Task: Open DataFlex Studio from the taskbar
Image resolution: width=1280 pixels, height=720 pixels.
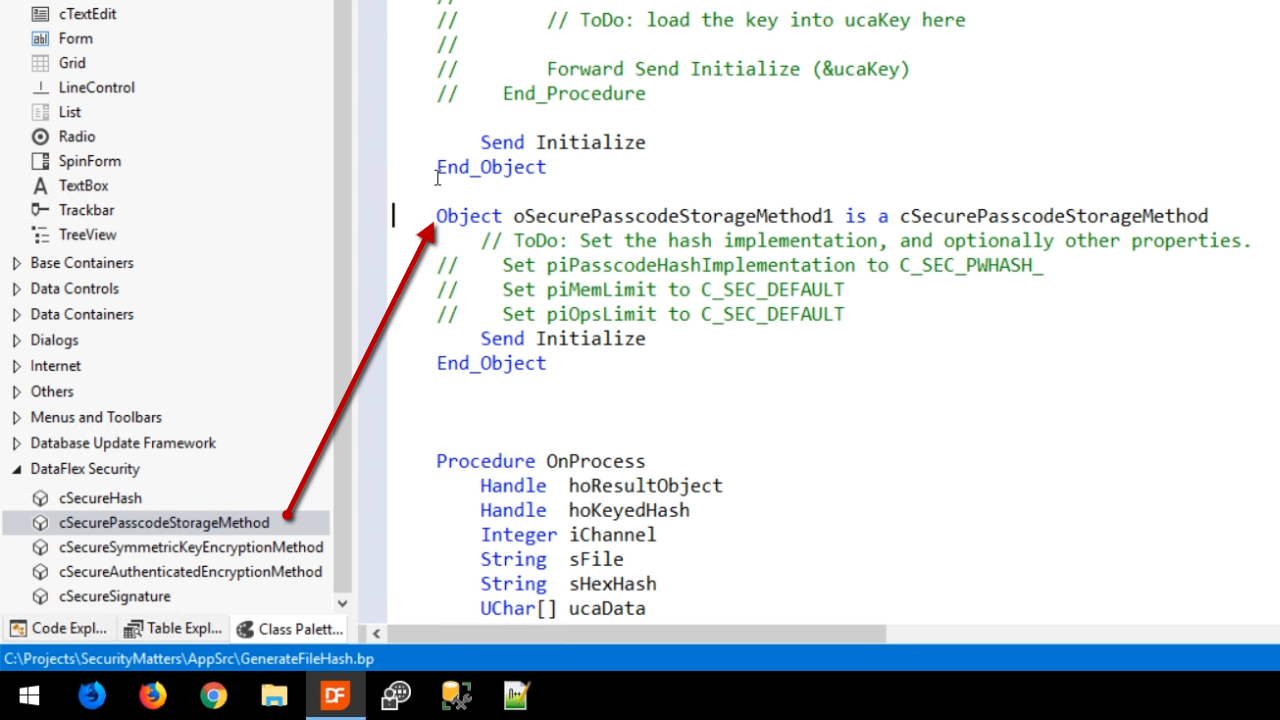Action: click(x=334, y=695)
